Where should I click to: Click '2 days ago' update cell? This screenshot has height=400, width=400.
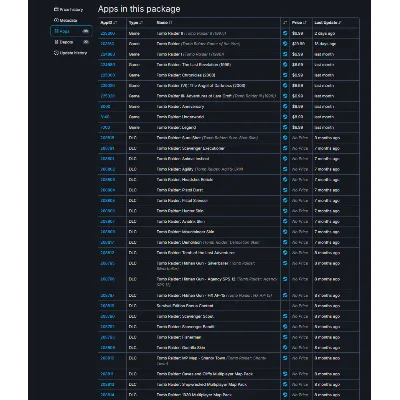tap(325, 33)
